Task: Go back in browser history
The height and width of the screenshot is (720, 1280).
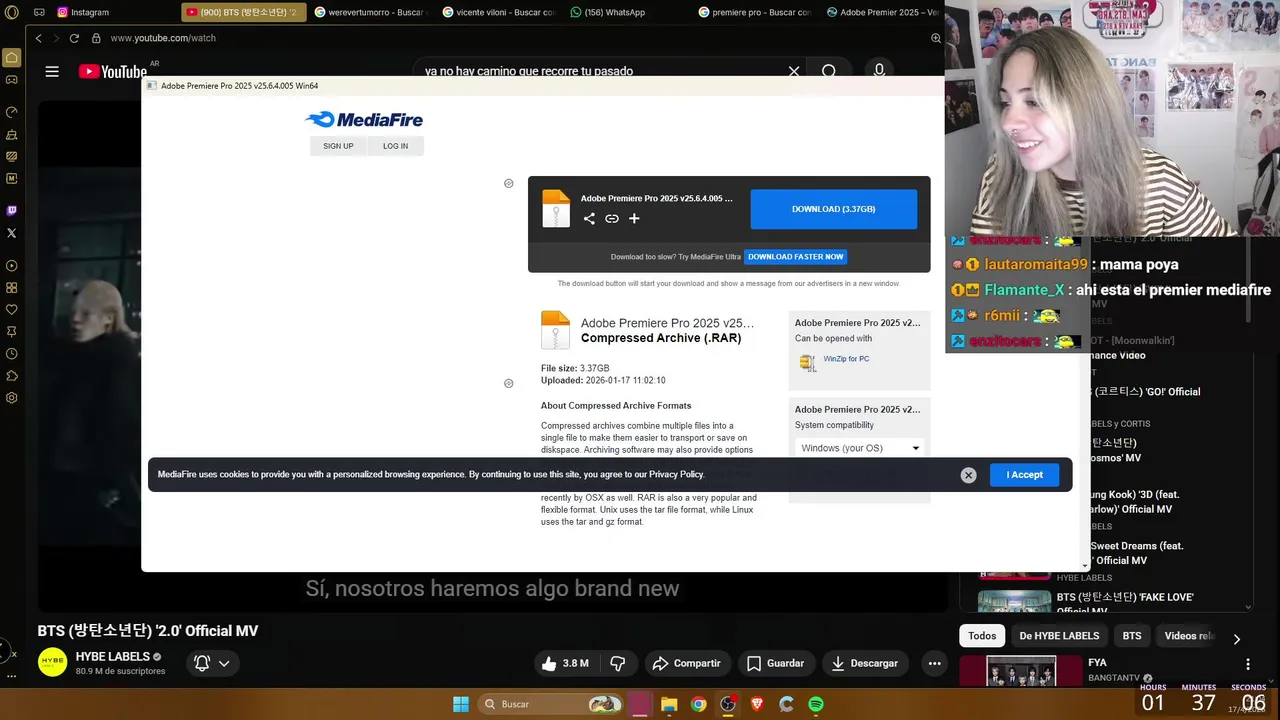Action: click(x=38, y=38)
